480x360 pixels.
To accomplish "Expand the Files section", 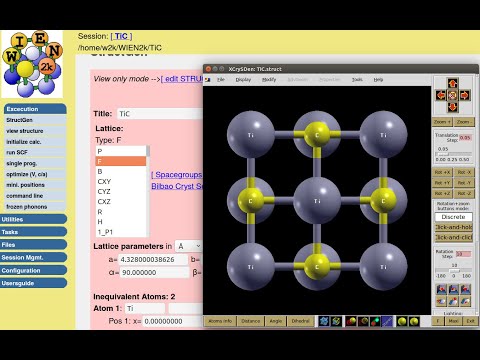I will pyautogui.click(x=33, y=245).
